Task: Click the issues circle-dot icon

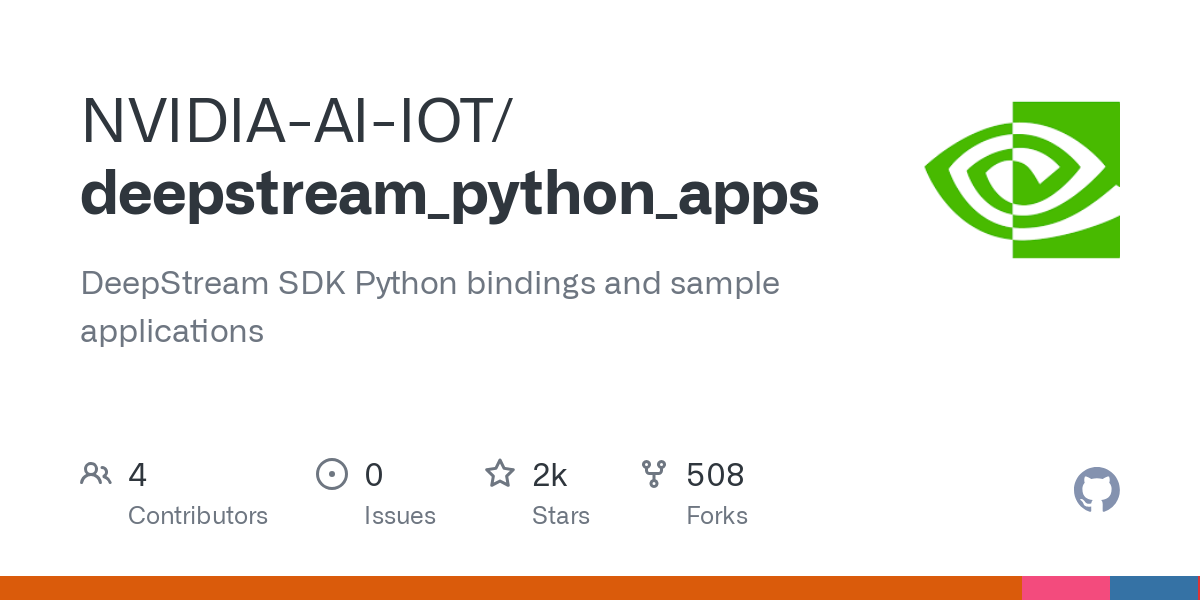Action: coord(331,474)
